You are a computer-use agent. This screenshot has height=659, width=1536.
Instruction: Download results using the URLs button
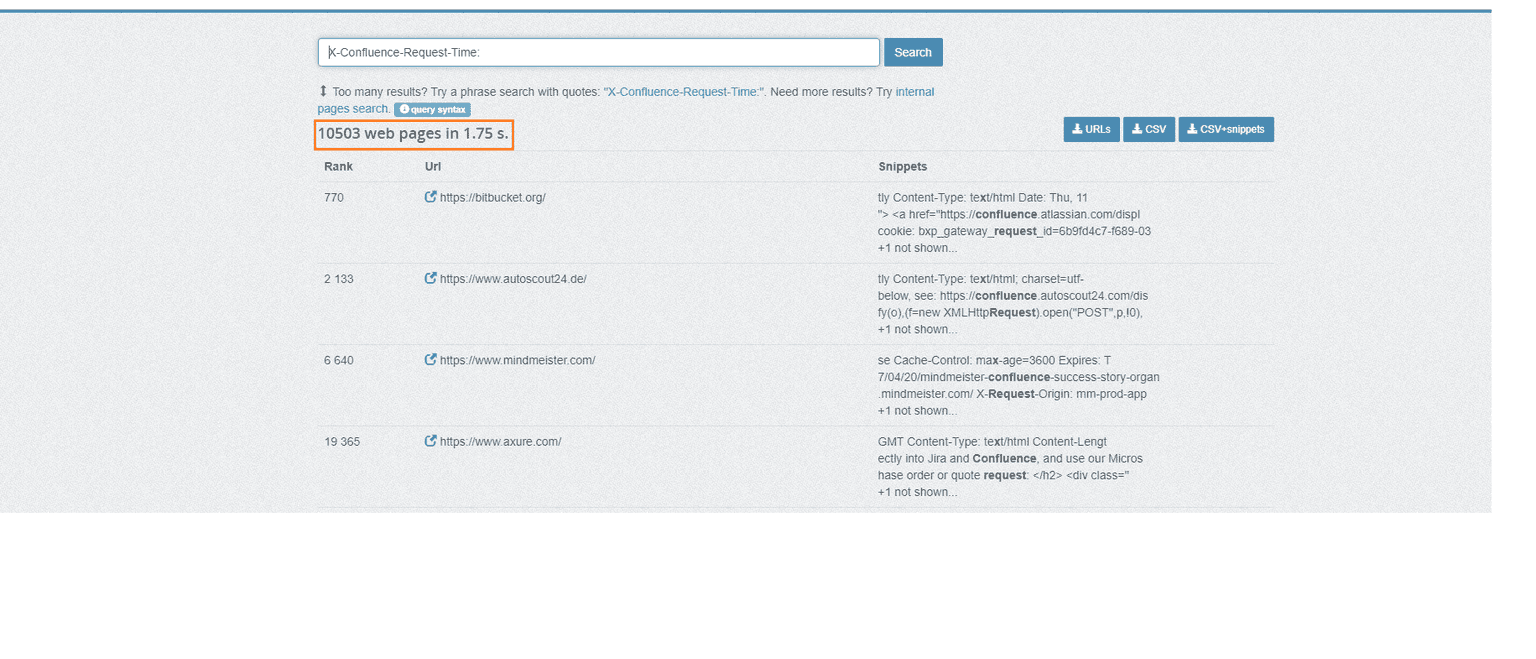click(1090, 130)
